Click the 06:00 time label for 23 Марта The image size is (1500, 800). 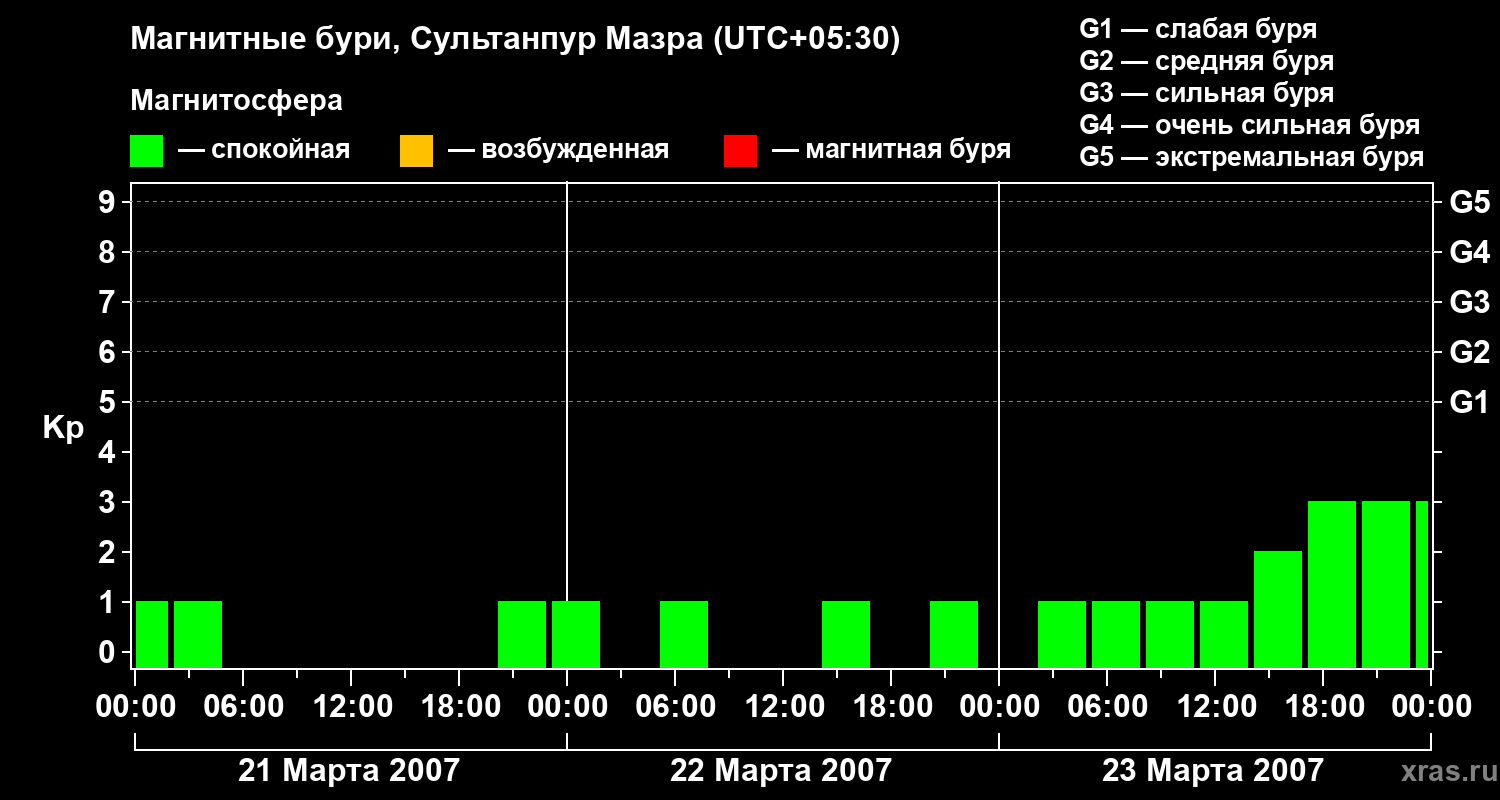click(1107, 707)
